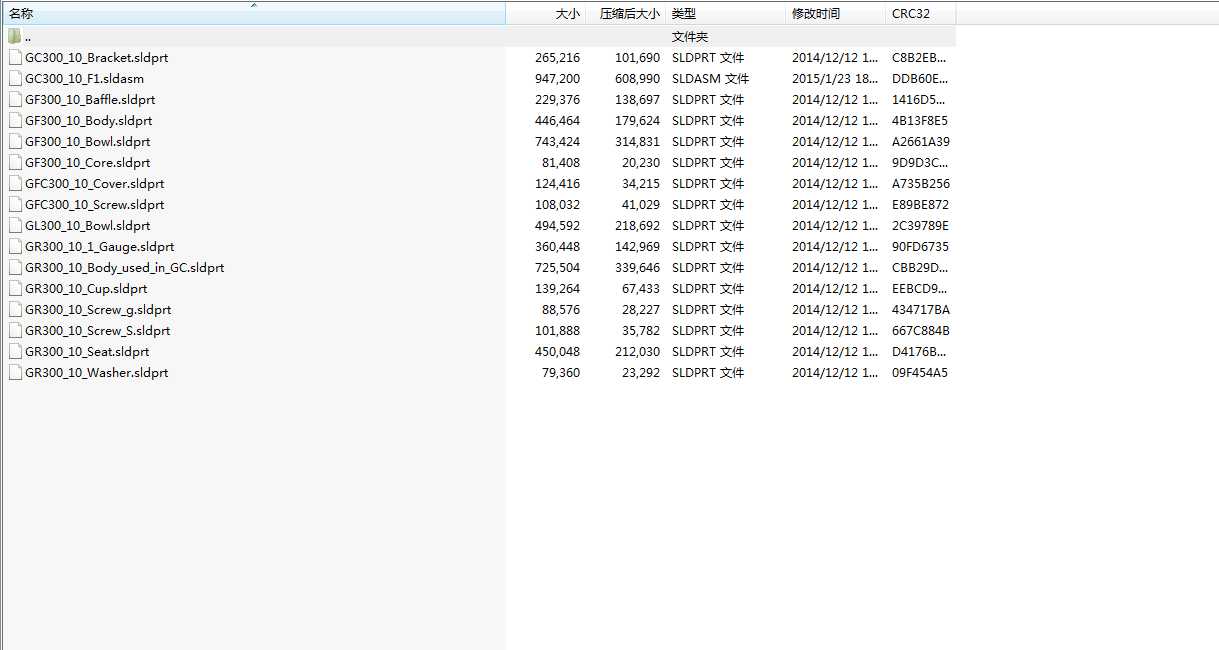Sort by the 名称 column header
Image resolution: width=1219 pixels, height=650 pixels.
[253, 14]
